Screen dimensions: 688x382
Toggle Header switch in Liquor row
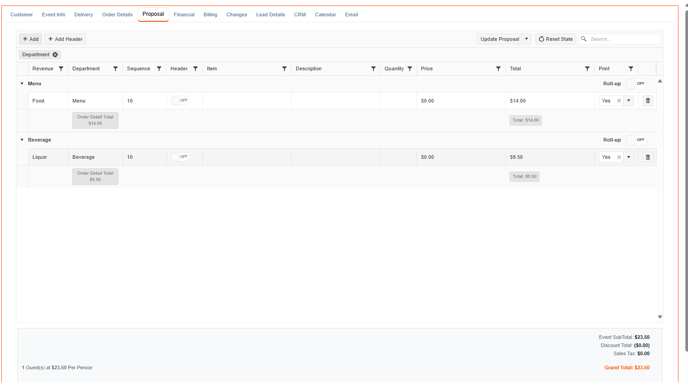180,157
